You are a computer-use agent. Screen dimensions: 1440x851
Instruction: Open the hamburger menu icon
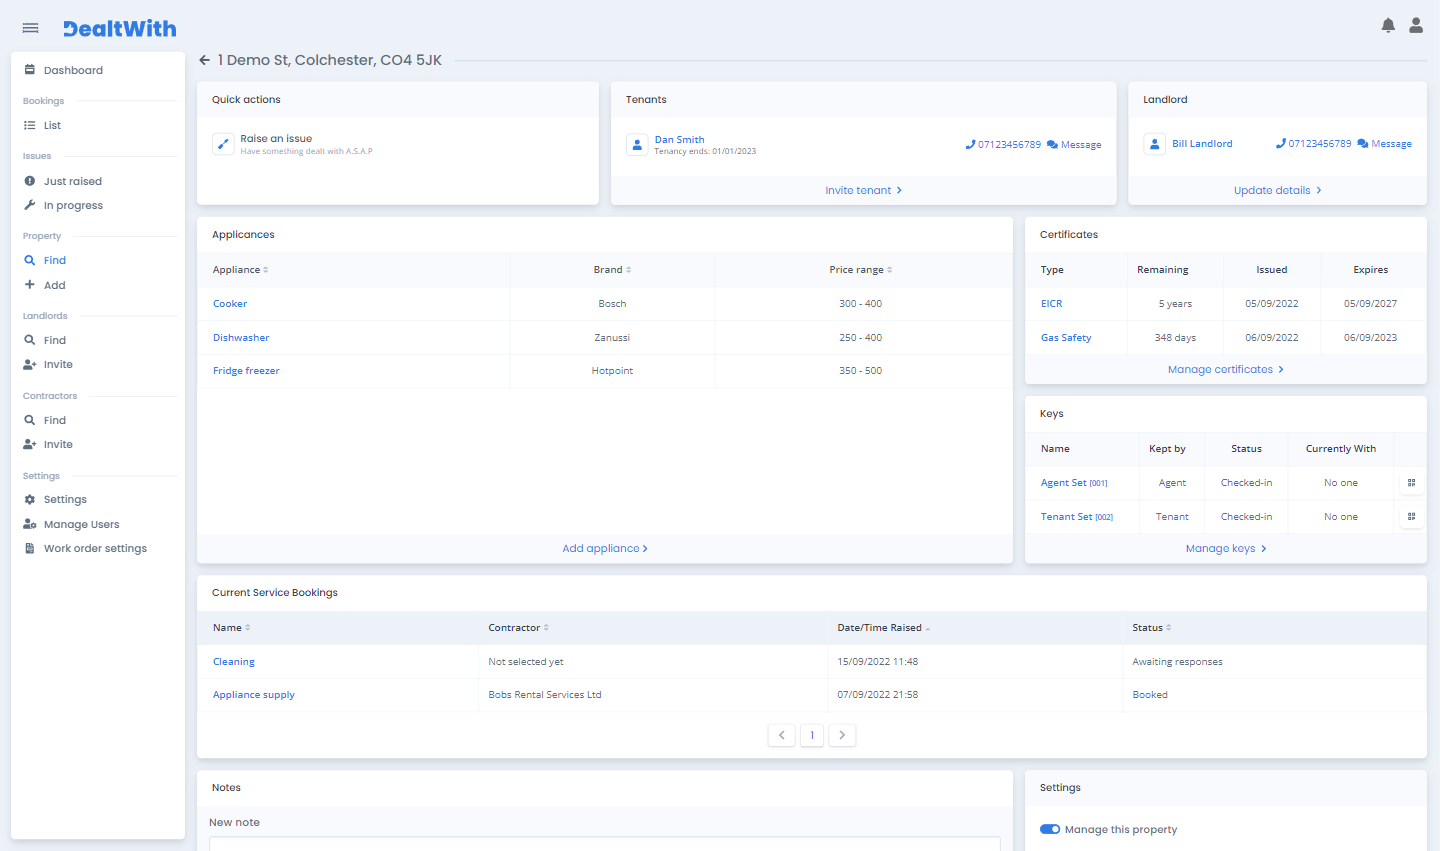(30, 28)
